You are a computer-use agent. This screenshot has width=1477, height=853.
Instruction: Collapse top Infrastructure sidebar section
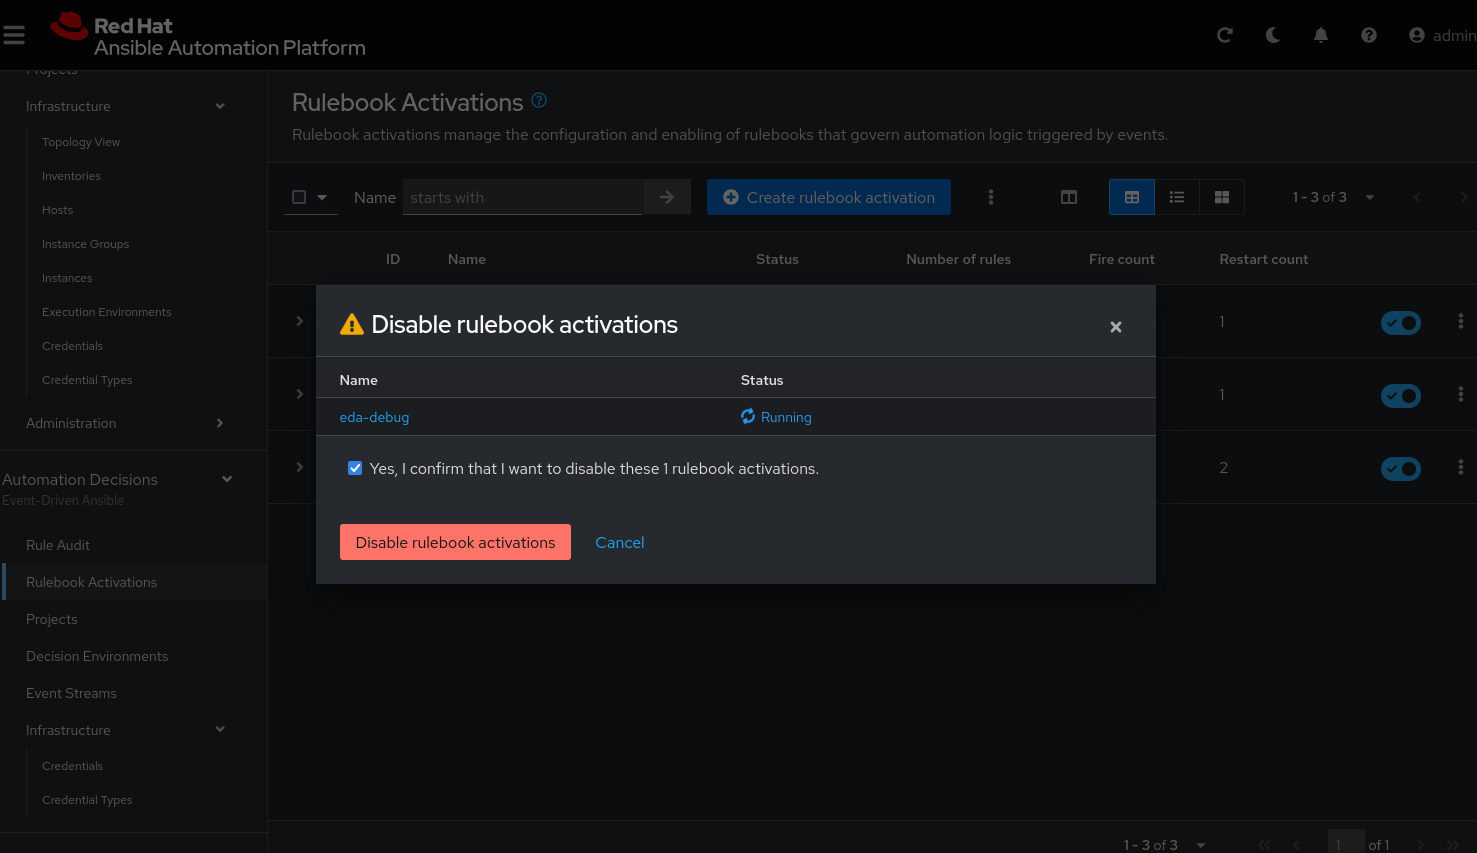pyautogui.click(x=220, y=106)
